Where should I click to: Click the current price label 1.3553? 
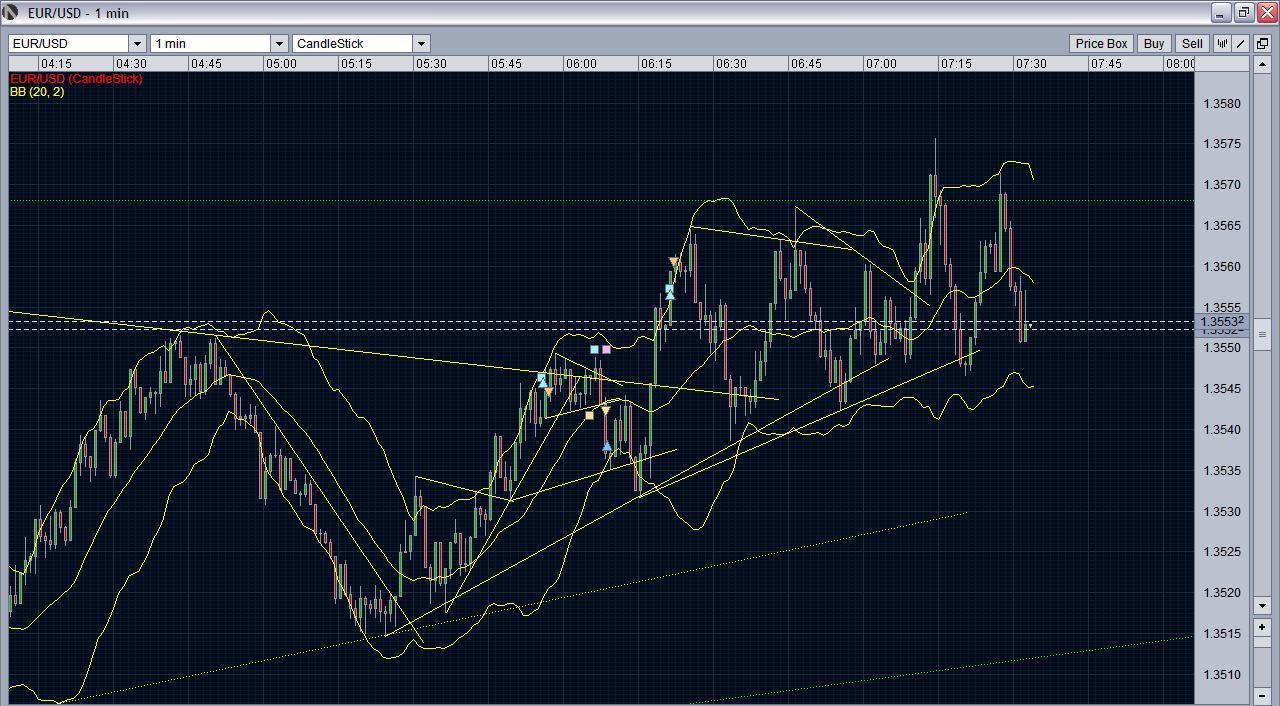1221,322
